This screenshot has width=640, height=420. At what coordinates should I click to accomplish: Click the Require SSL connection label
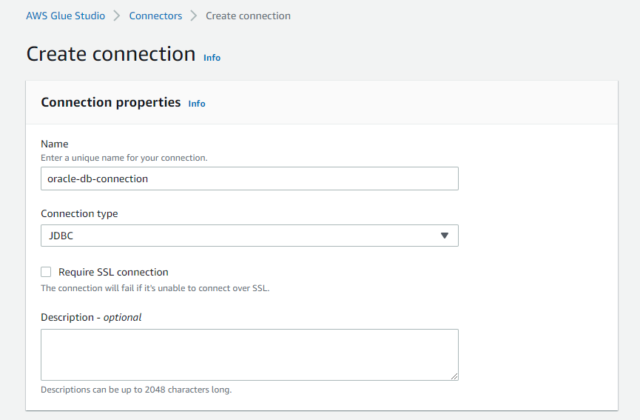(x=113, y=272)
